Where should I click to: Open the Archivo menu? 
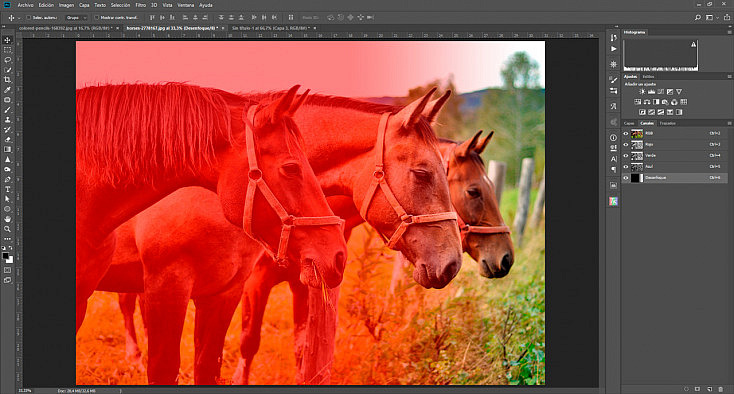pos(25,5)
